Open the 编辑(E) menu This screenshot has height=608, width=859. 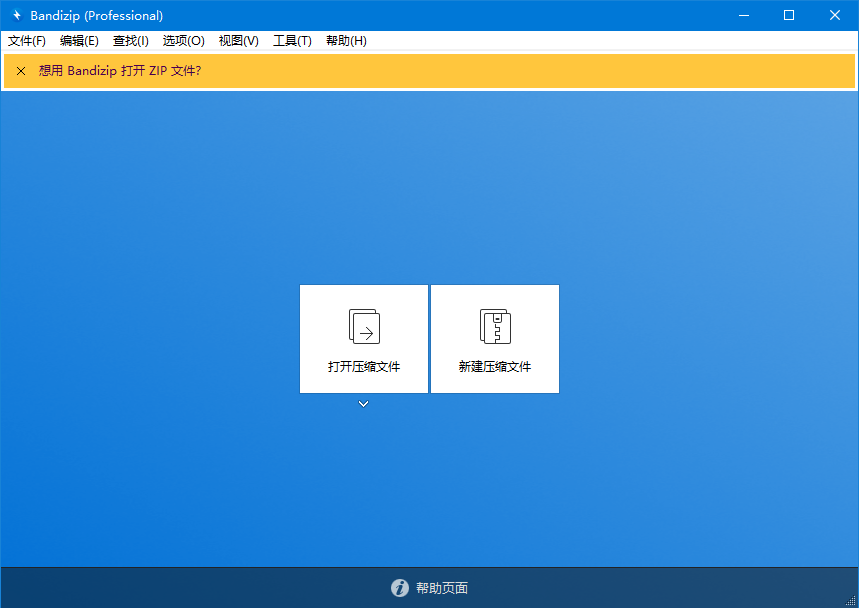tap(79, 41)
